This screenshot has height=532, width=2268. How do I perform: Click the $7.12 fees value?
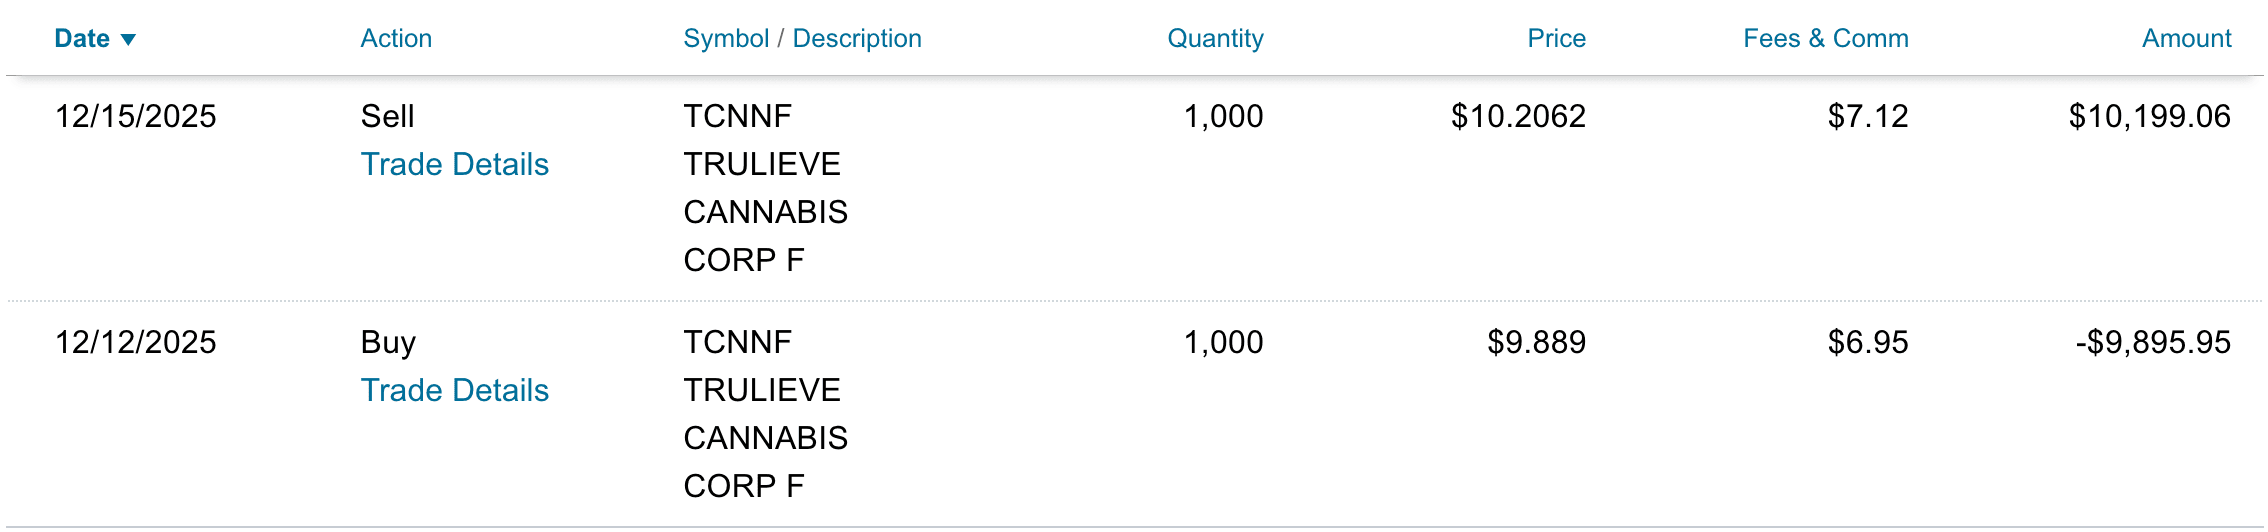[x=1867, y=116]
